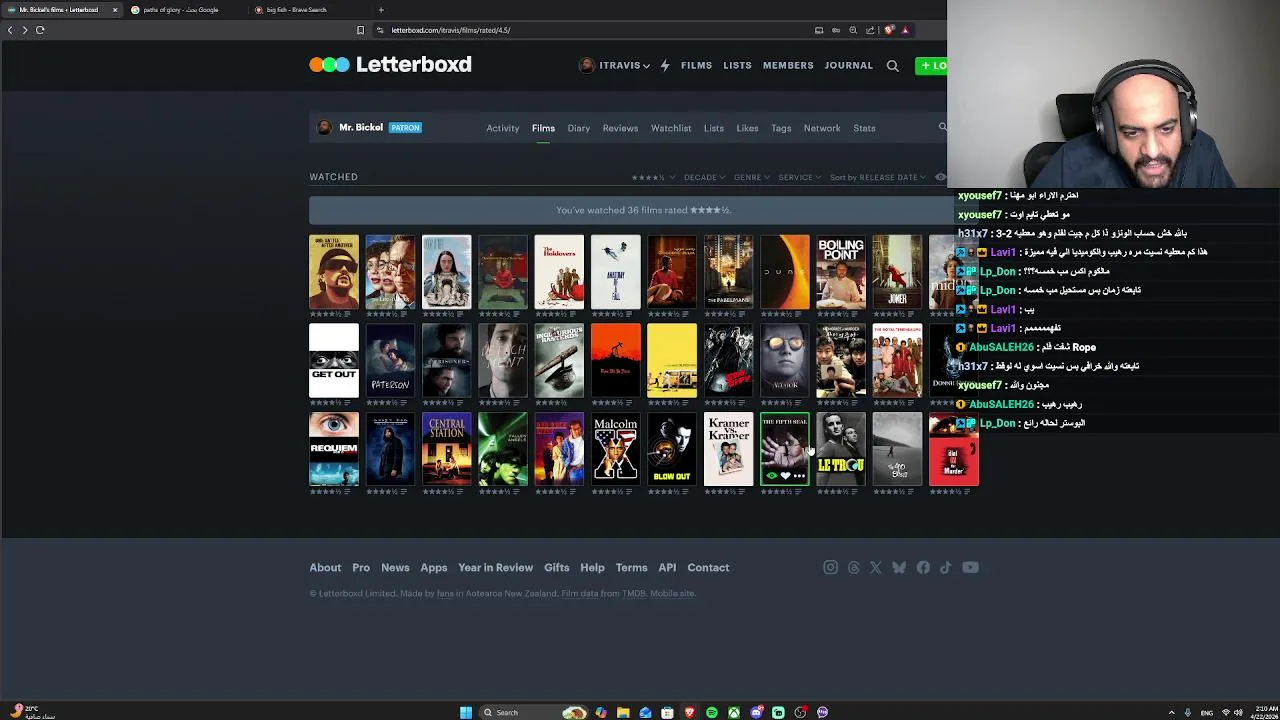Reload the page with refresh icon
Image resolution: width=1280 pixels, height=720 pixels.
40,30
